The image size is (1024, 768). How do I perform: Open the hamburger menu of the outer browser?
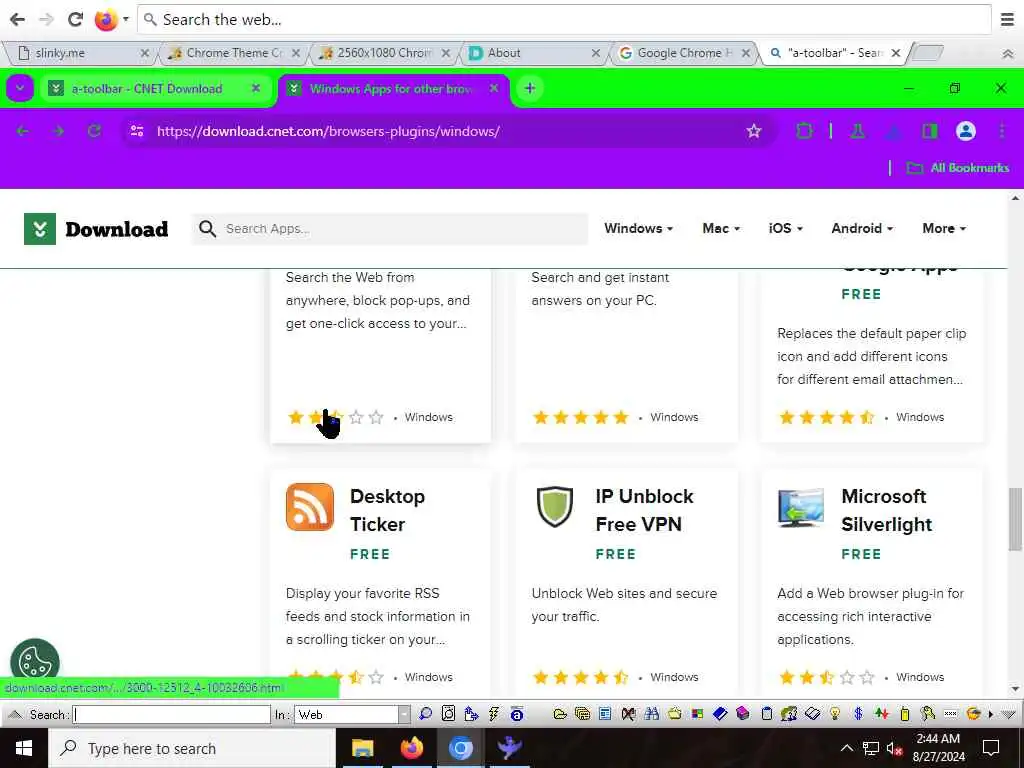[x=1008, y=19]
